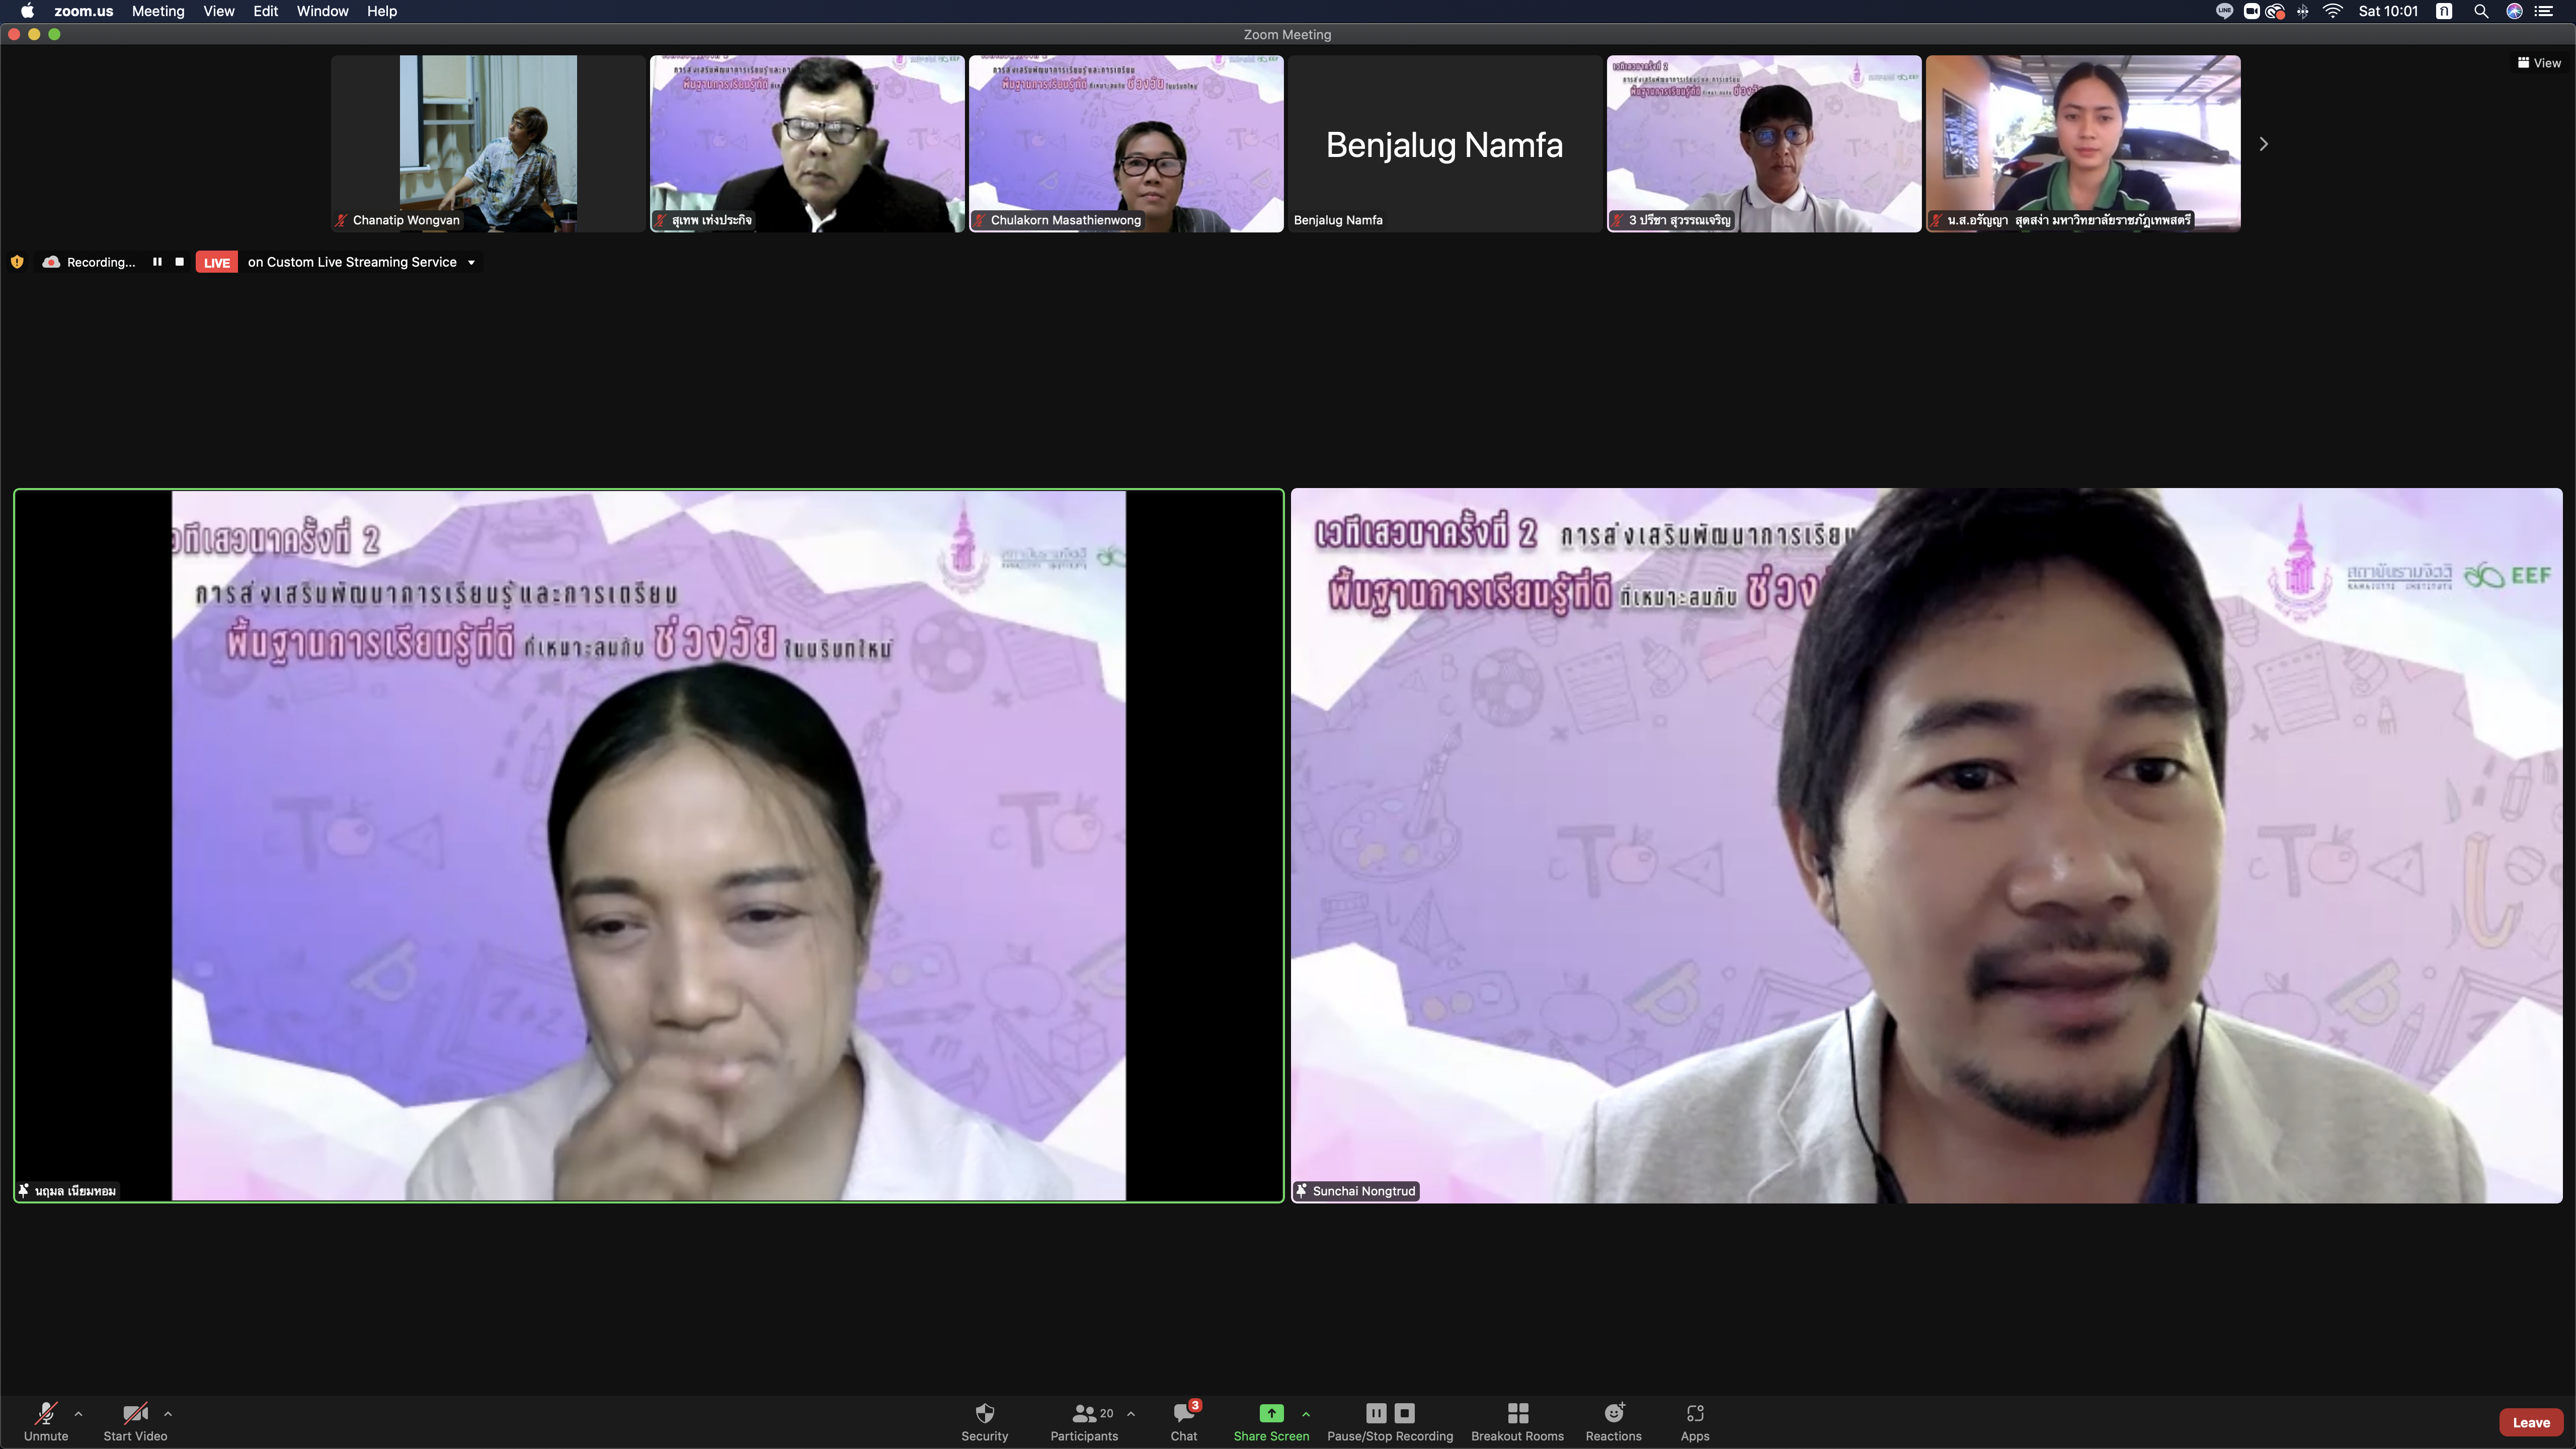2576x1449 pixels.
Task: Open the Apple menu
Action: pos(27,11)
